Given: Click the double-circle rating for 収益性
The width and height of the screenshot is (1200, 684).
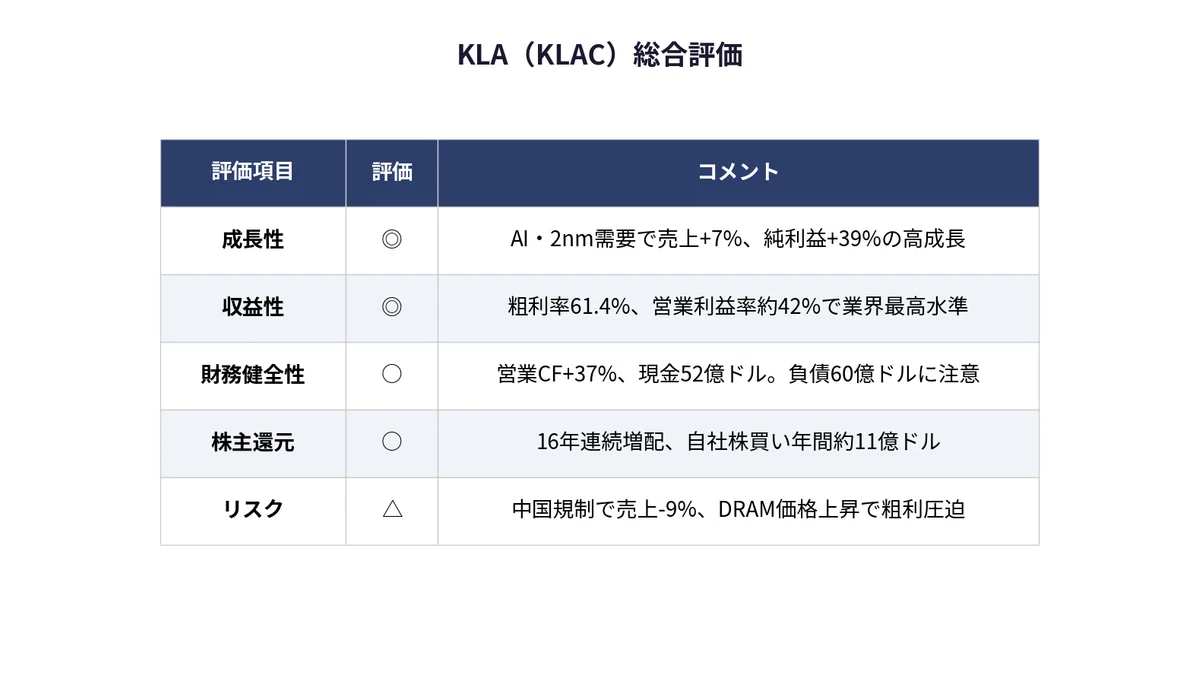Looking at the screenshot, I should coord(392,307).
